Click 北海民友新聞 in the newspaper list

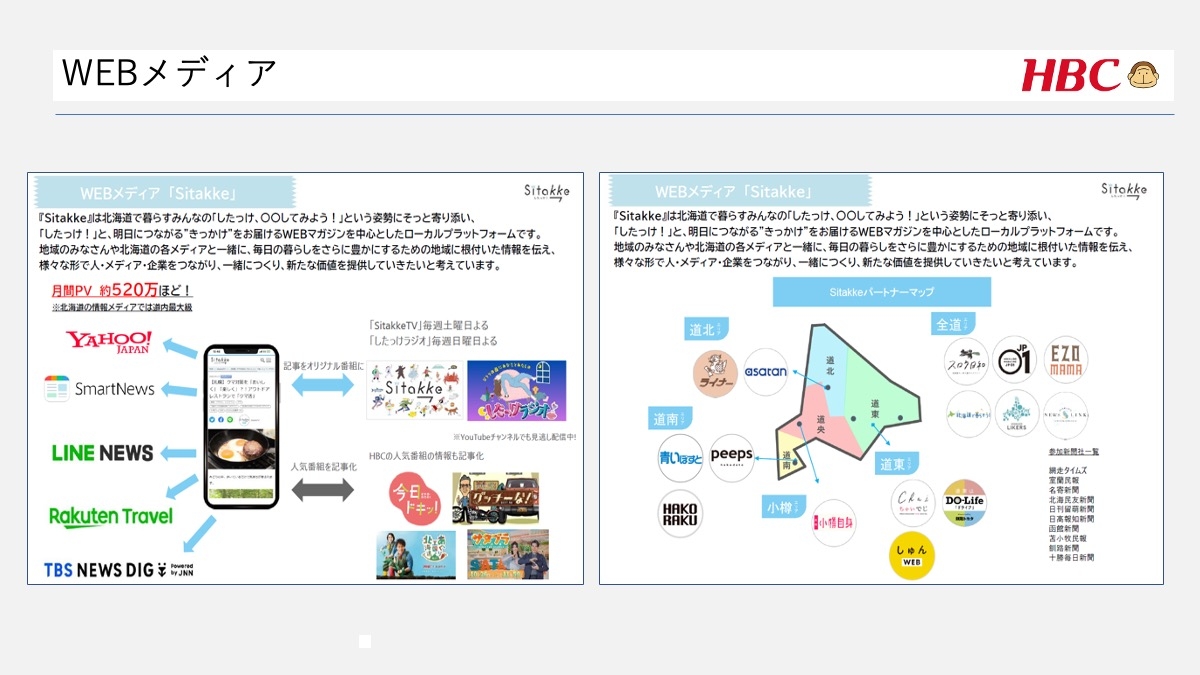click(1072, 500)
